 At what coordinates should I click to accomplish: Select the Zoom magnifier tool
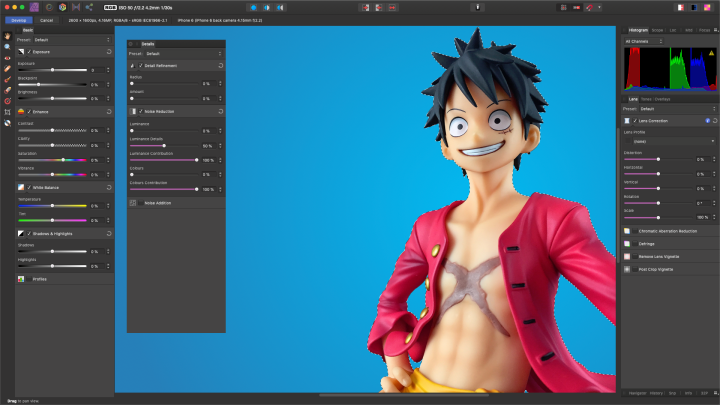(x=7, y=47)
